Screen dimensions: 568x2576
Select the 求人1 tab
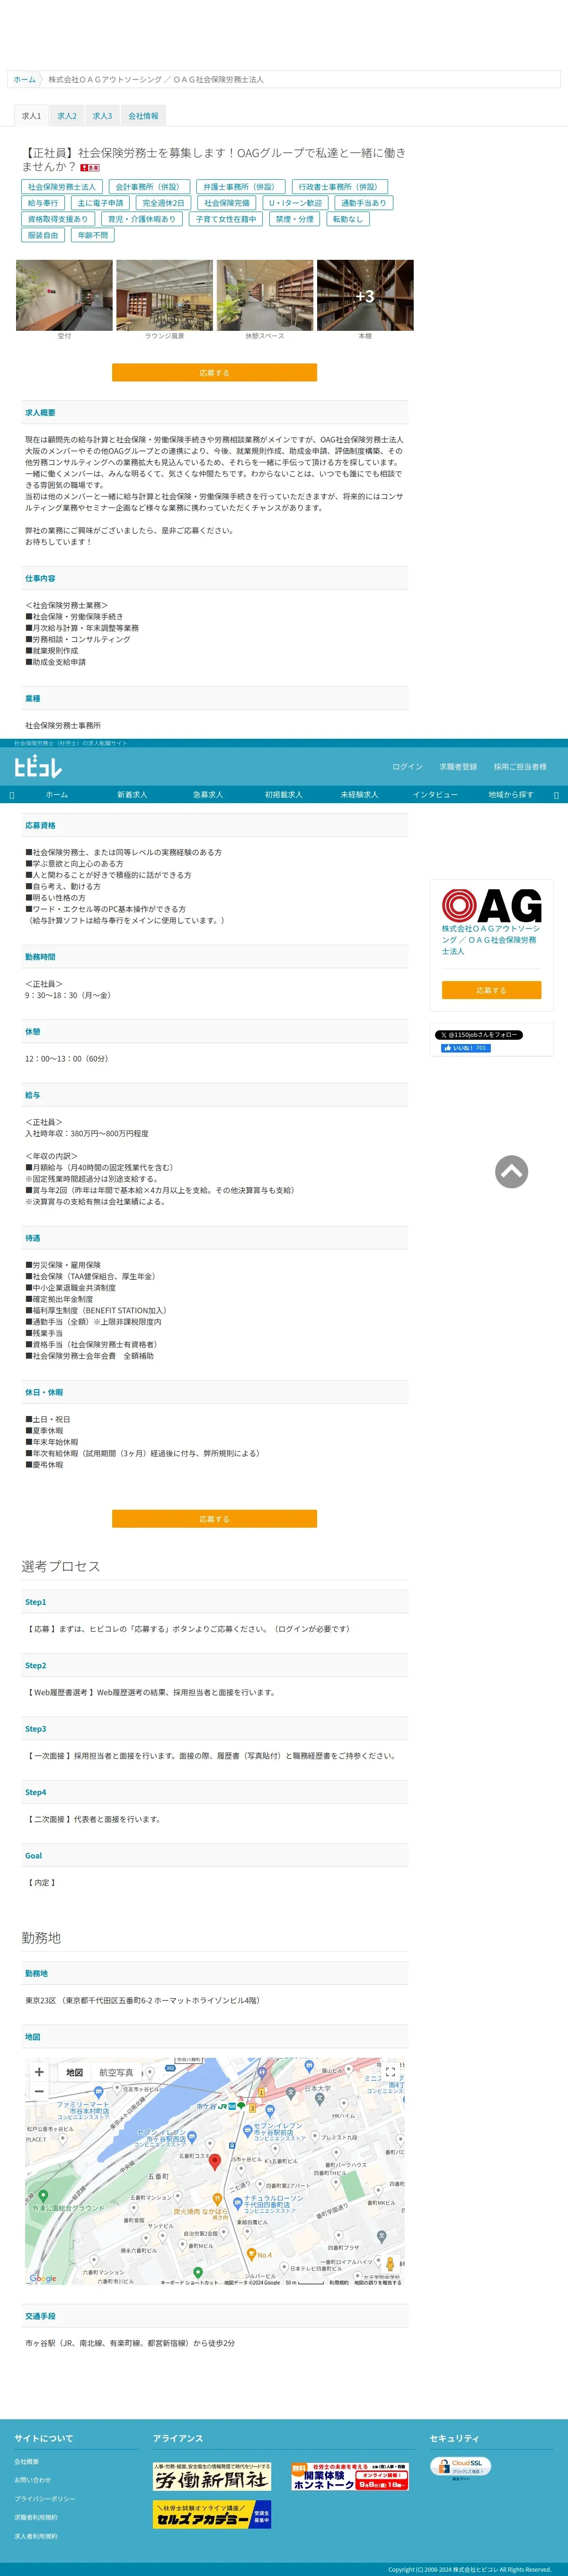[x=32, y=116]
